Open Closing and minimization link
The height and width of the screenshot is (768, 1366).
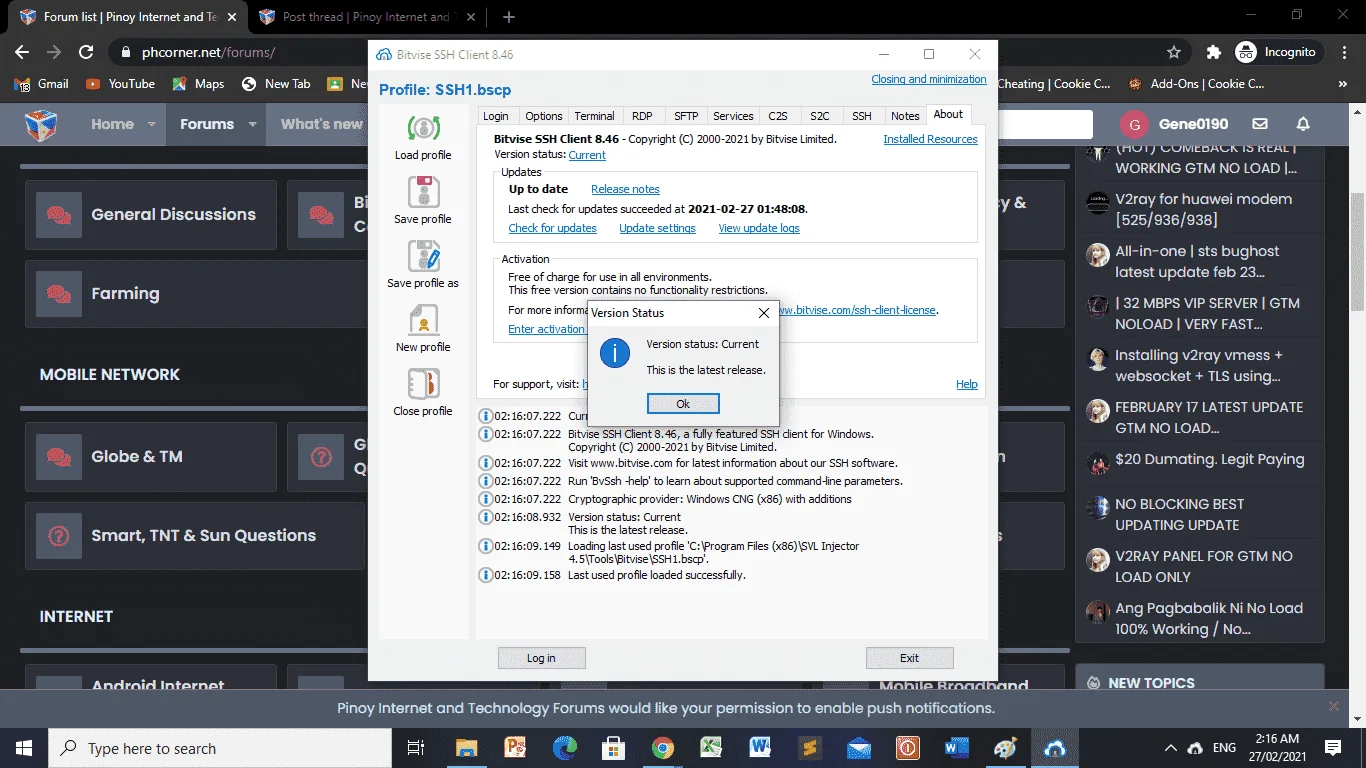(x=928, y=79)
